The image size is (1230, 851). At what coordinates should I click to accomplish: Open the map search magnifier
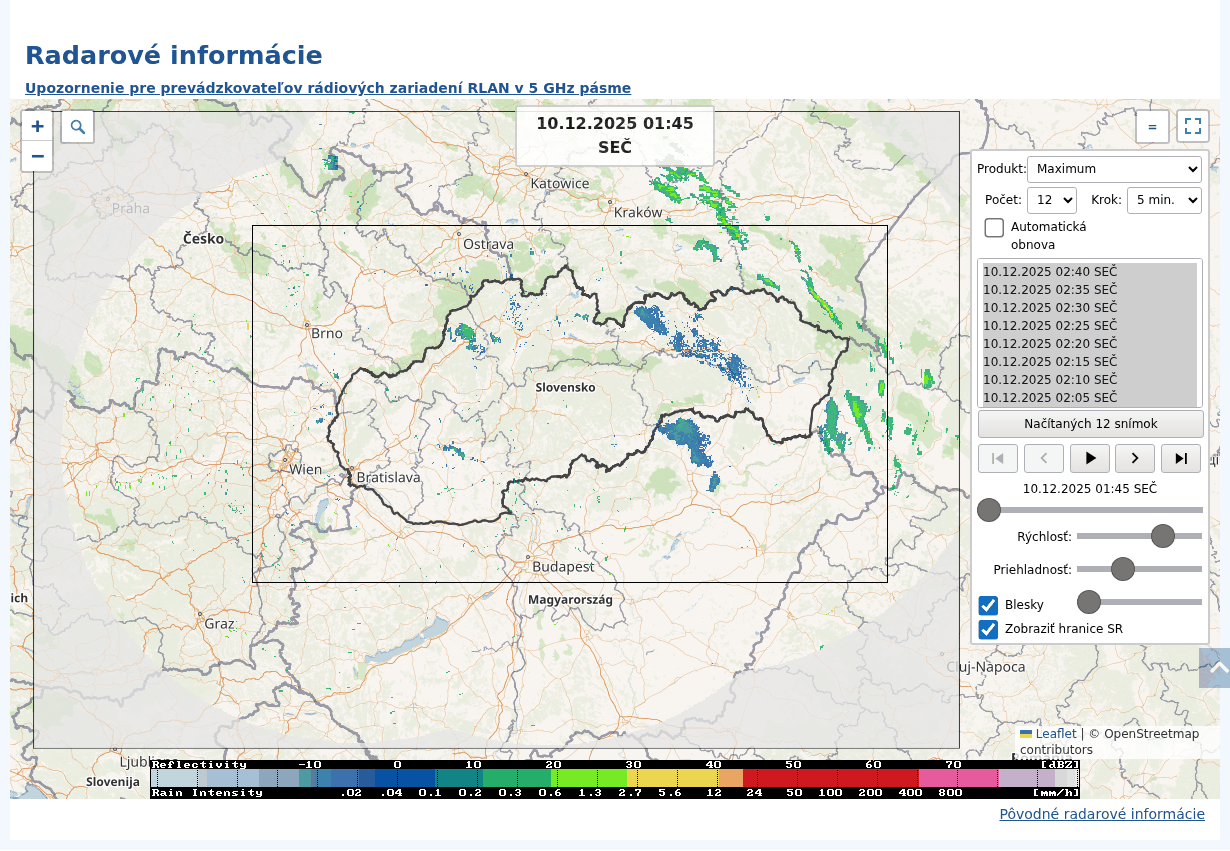77,127
